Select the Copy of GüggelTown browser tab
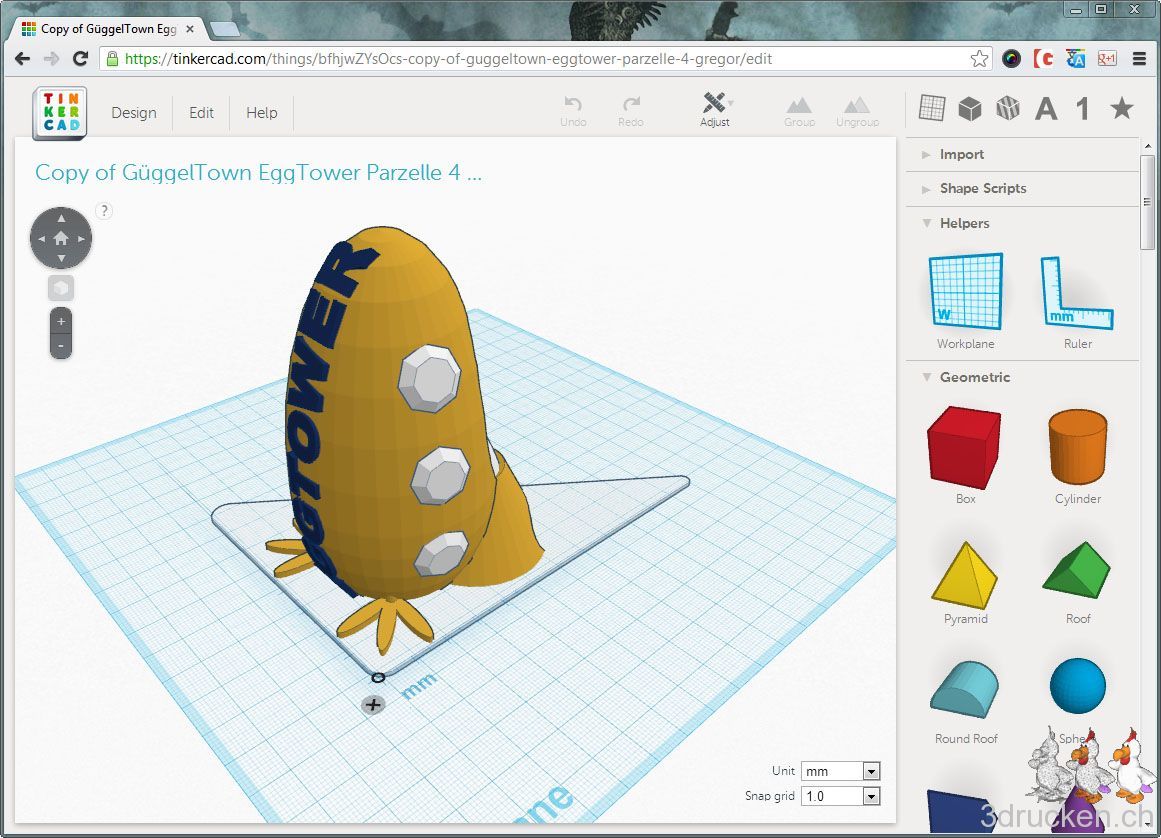The image size is (1161, 838). [108, 29]
